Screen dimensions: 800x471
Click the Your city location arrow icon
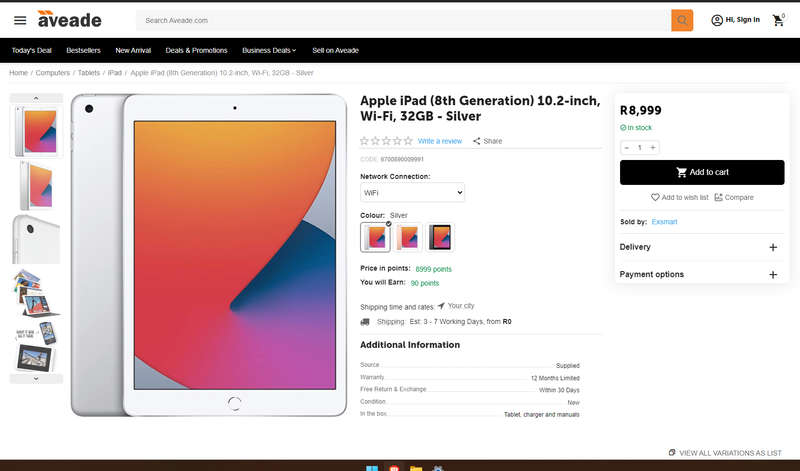(x=441, y=306)
